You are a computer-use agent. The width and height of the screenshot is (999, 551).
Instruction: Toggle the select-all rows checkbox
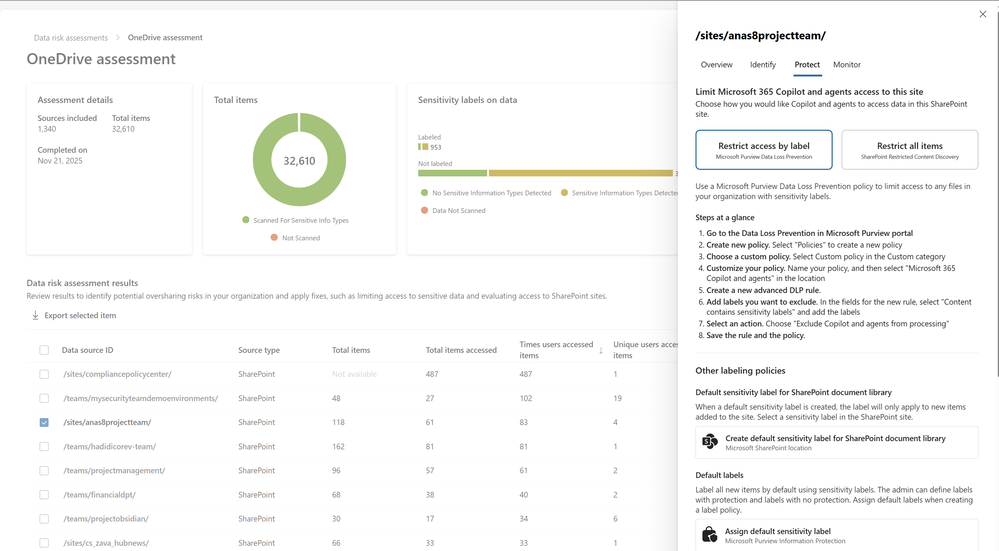tap(44, 350)
